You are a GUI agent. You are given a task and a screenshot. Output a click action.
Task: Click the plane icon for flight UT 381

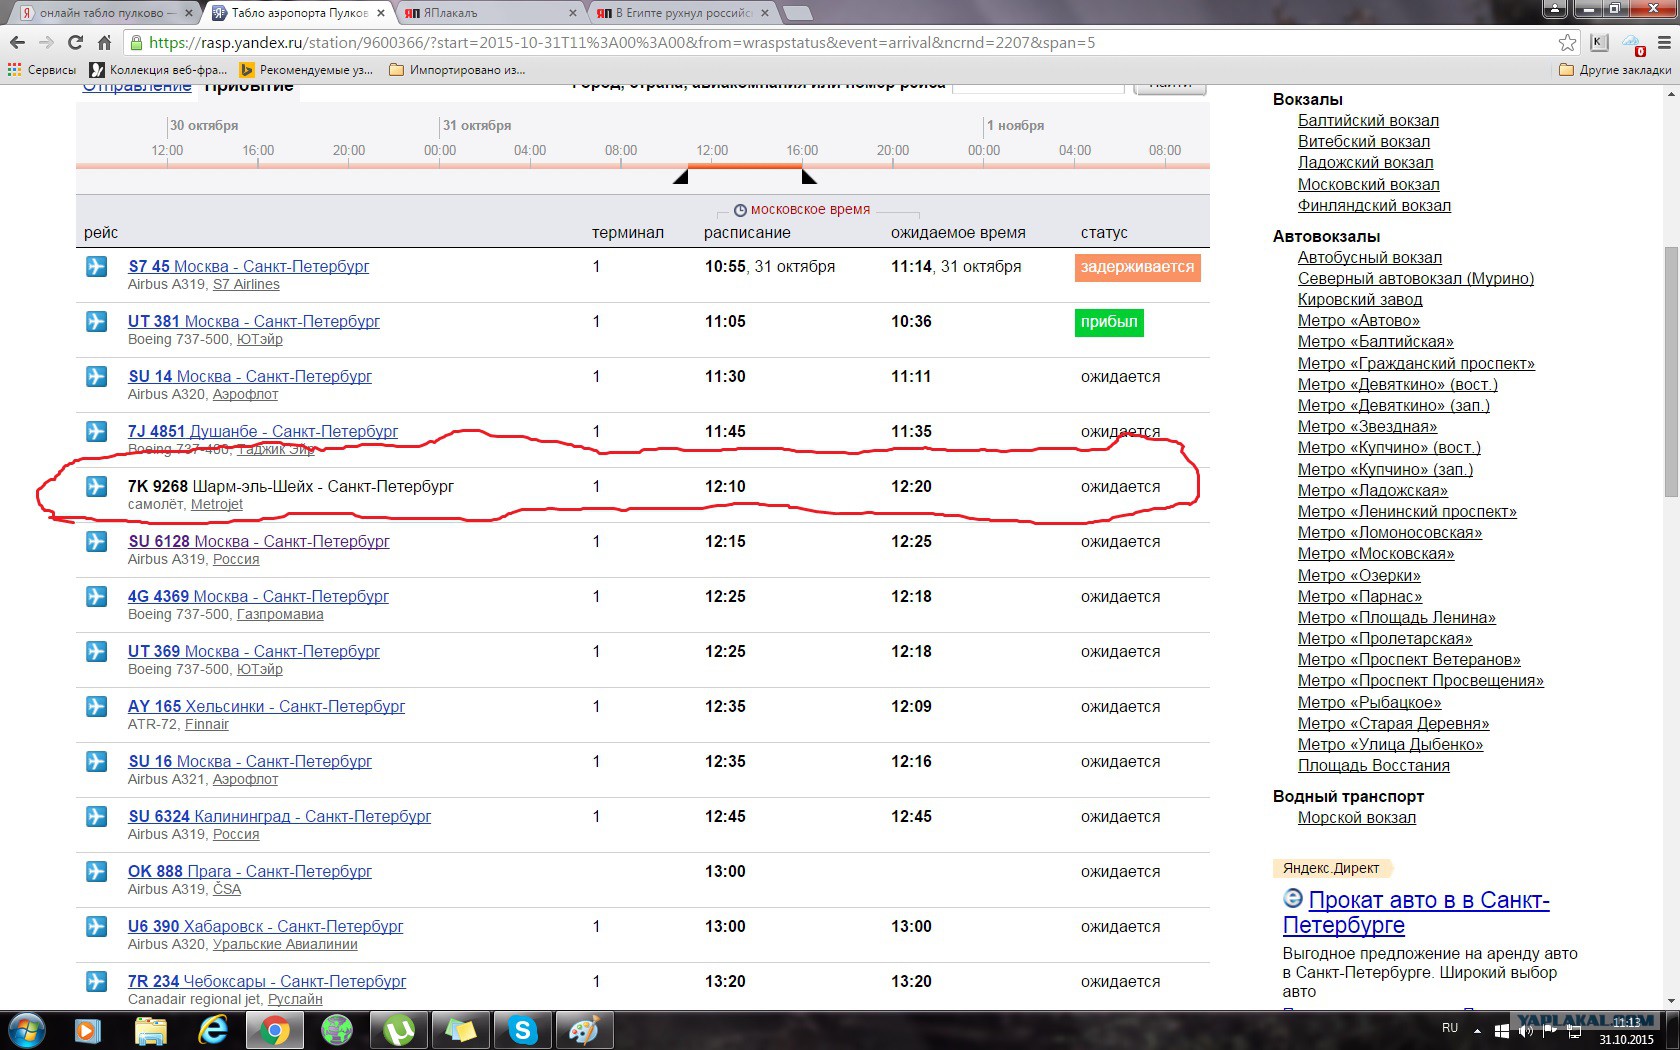point(96,322)
